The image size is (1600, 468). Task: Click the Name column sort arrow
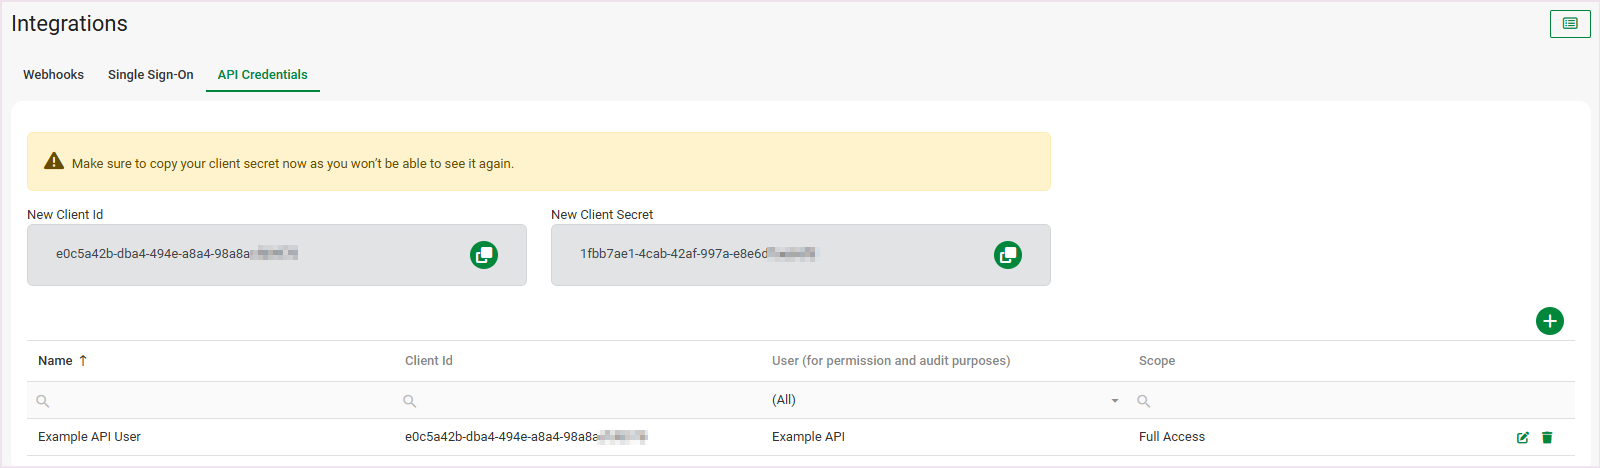pyautogui.click(x=83, y=361)
